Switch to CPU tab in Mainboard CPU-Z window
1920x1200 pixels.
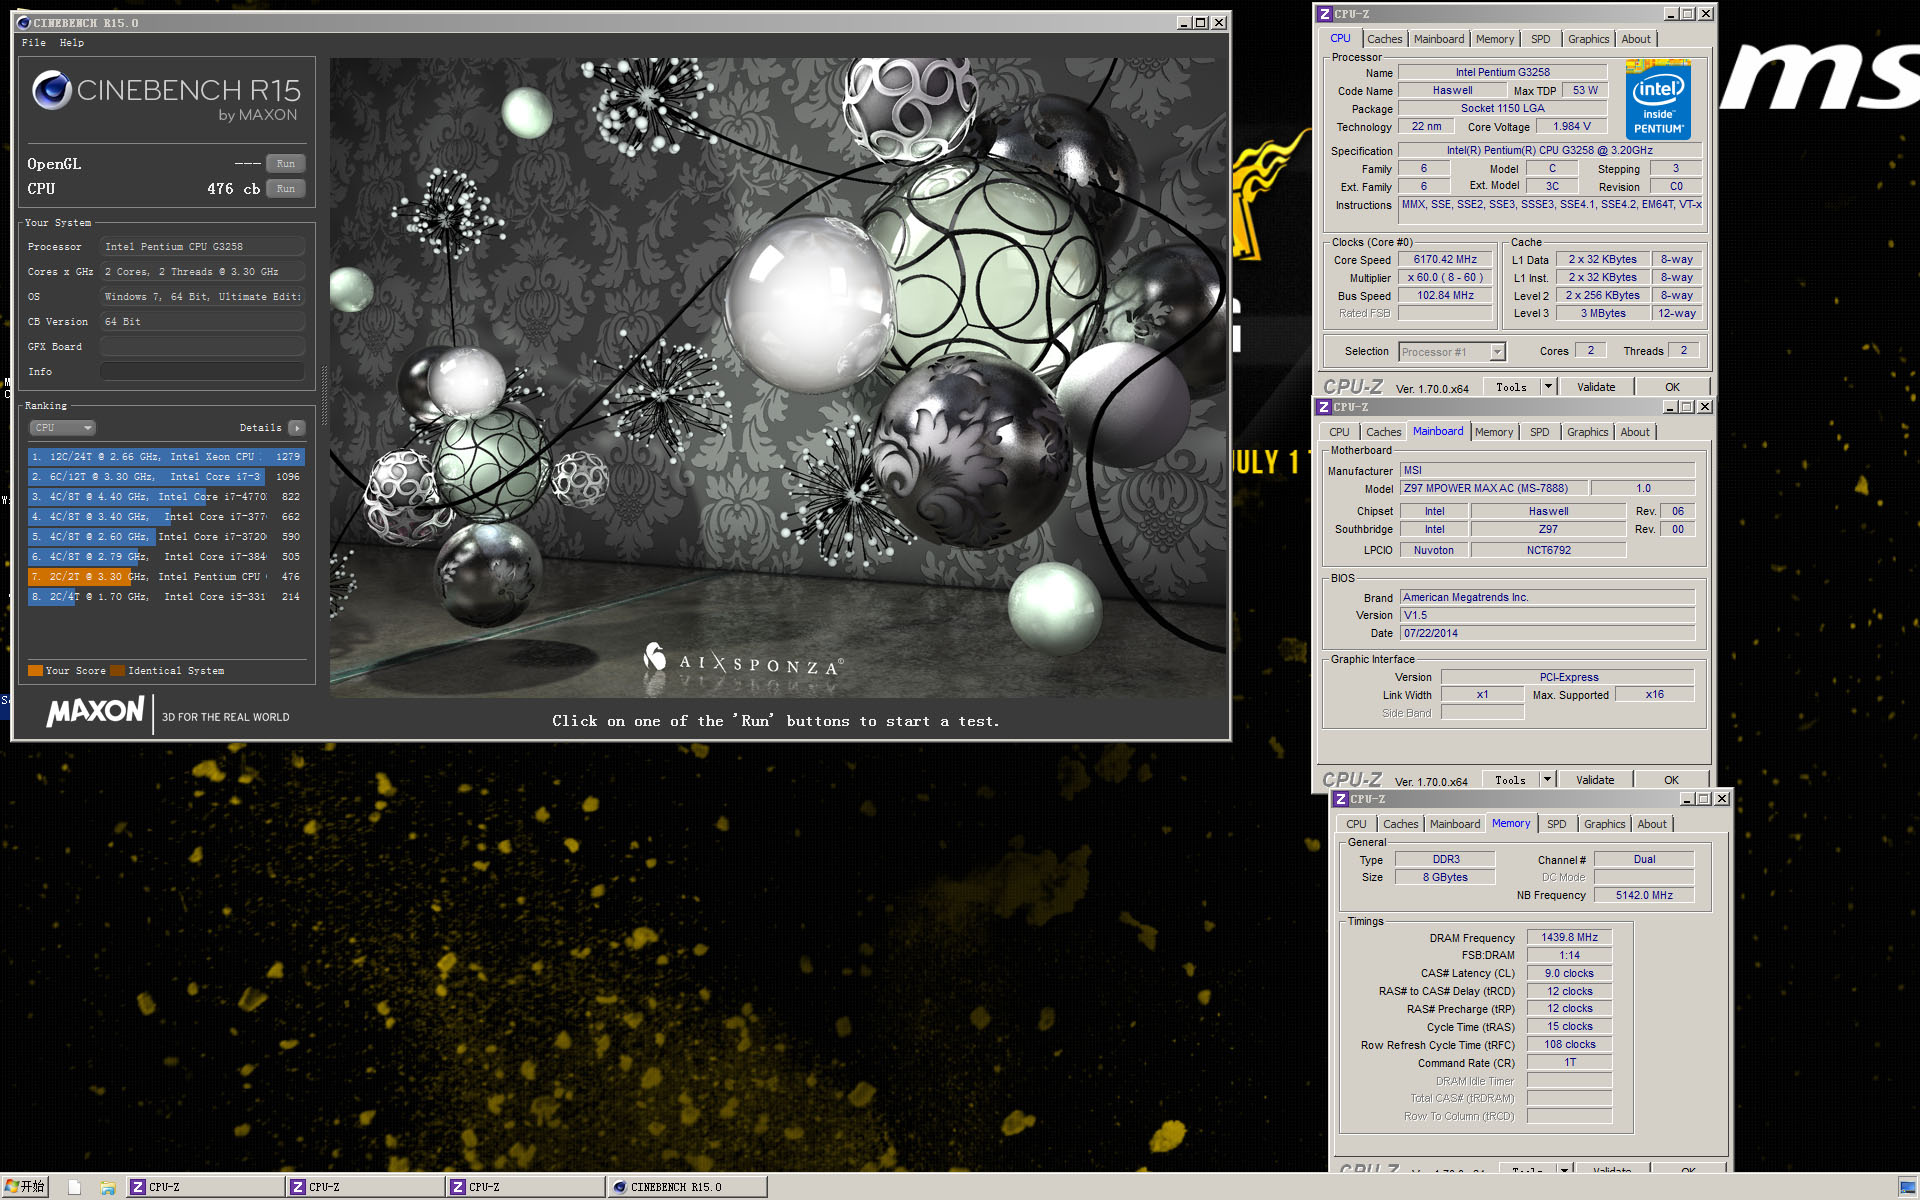1339,432
